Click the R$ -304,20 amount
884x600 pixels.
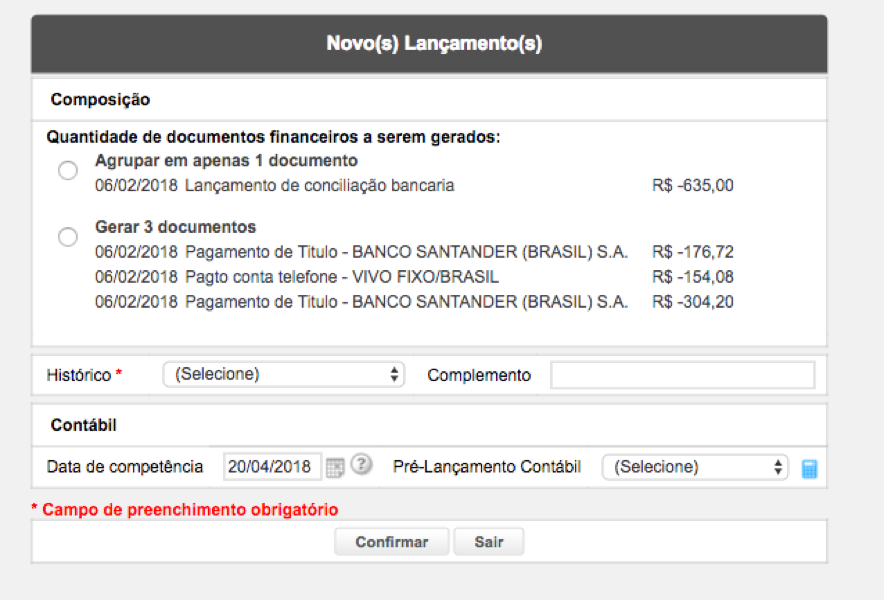point(693,302)
